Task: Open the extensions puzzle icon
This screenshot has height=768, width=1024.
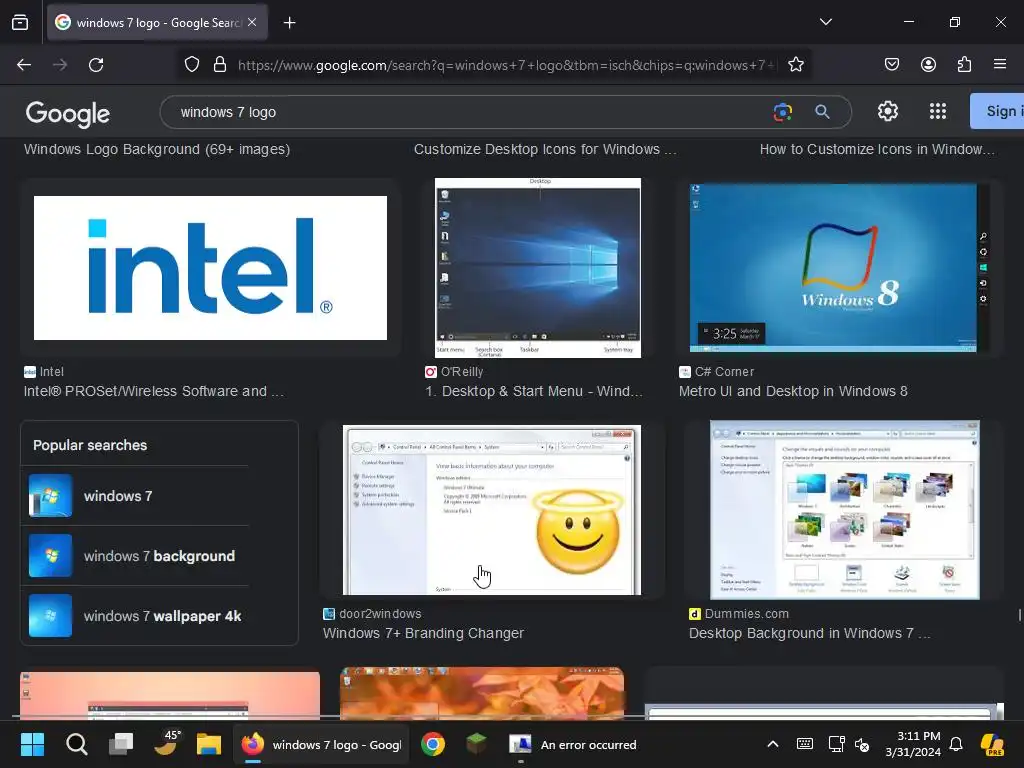Action: click(x=964, y=64)
